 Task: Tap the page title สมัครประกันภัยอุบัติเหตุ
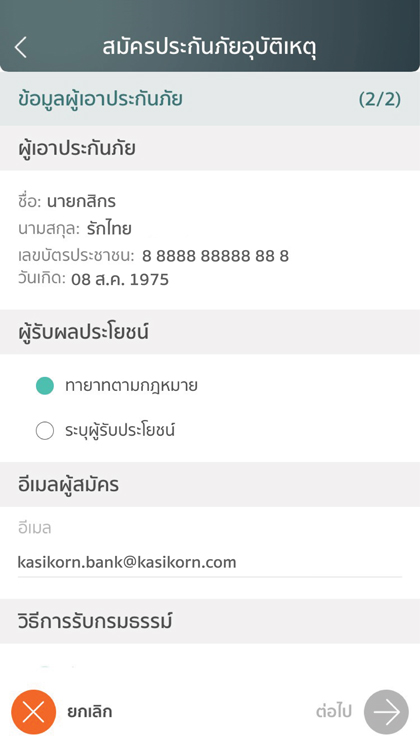point(210,48)
